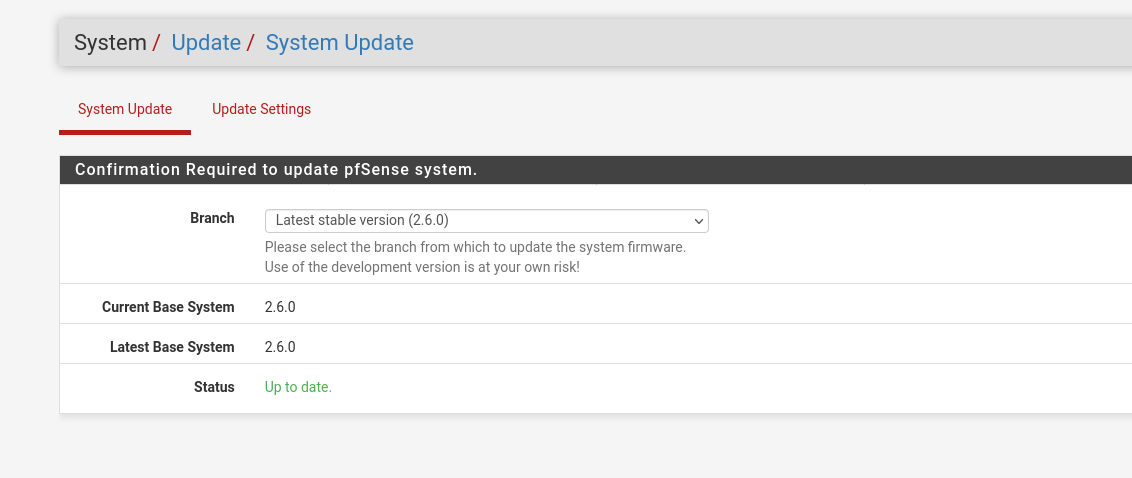The width and height of the screenshot is (1132, 478).
Task: Click the Branch field label
Action: tap(212, 218)
